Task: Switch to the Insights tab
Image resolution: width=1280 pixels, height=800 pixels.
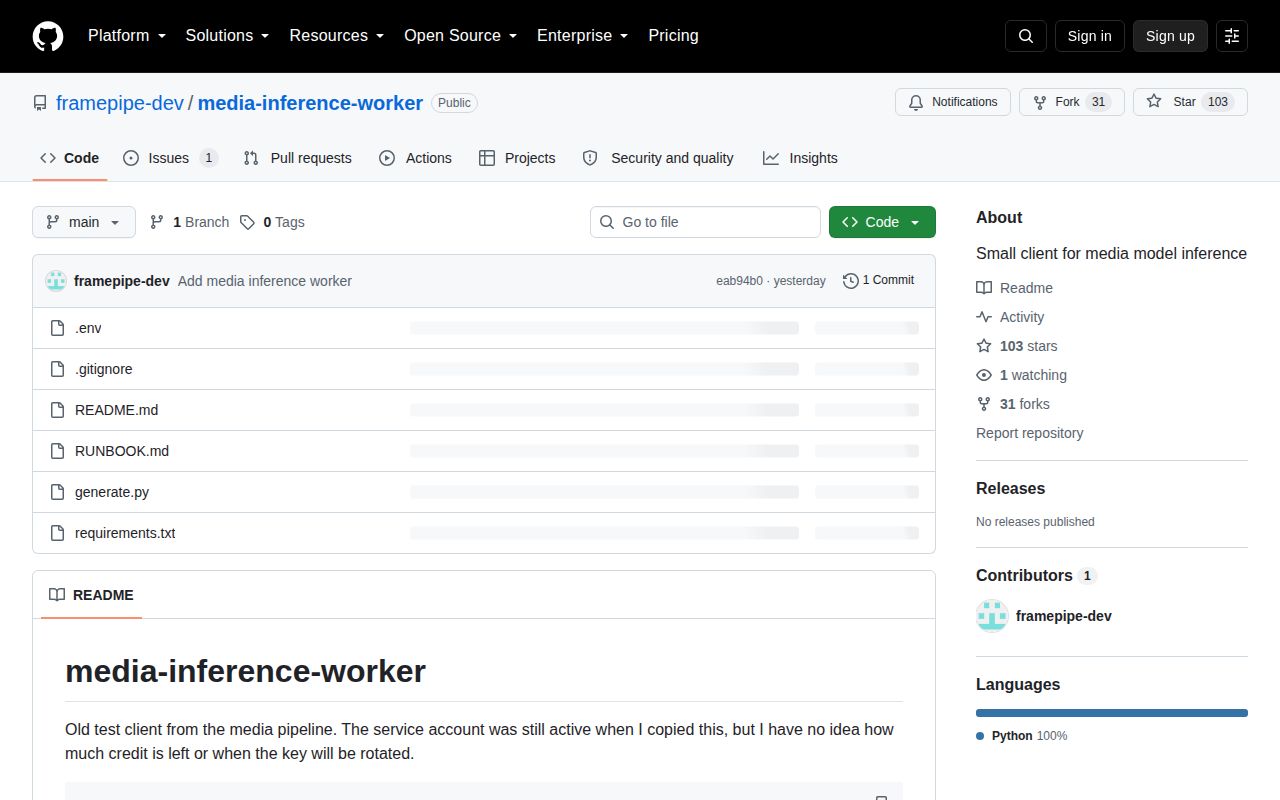Action: point(800,158)
